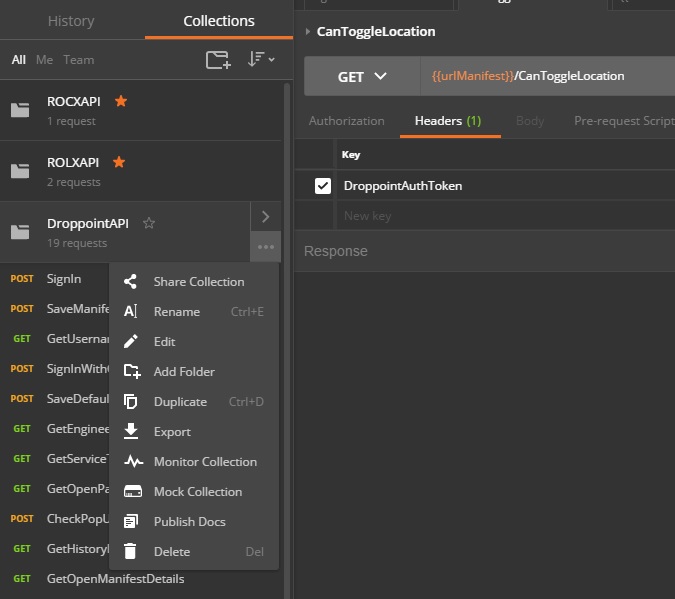The height and width of the screenshot is (599, 675).
Task: Open the Body tab
Action: (530, 121)
